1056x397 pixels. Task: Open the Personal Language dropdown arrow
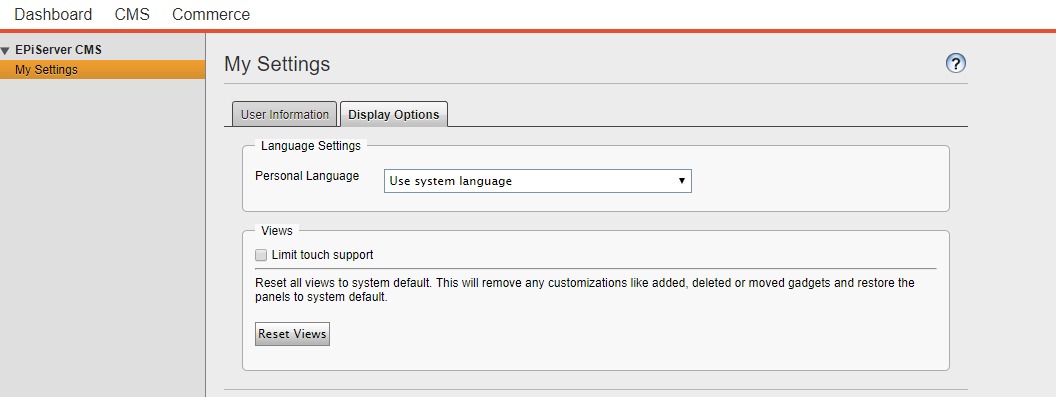[x=682, y=181]
